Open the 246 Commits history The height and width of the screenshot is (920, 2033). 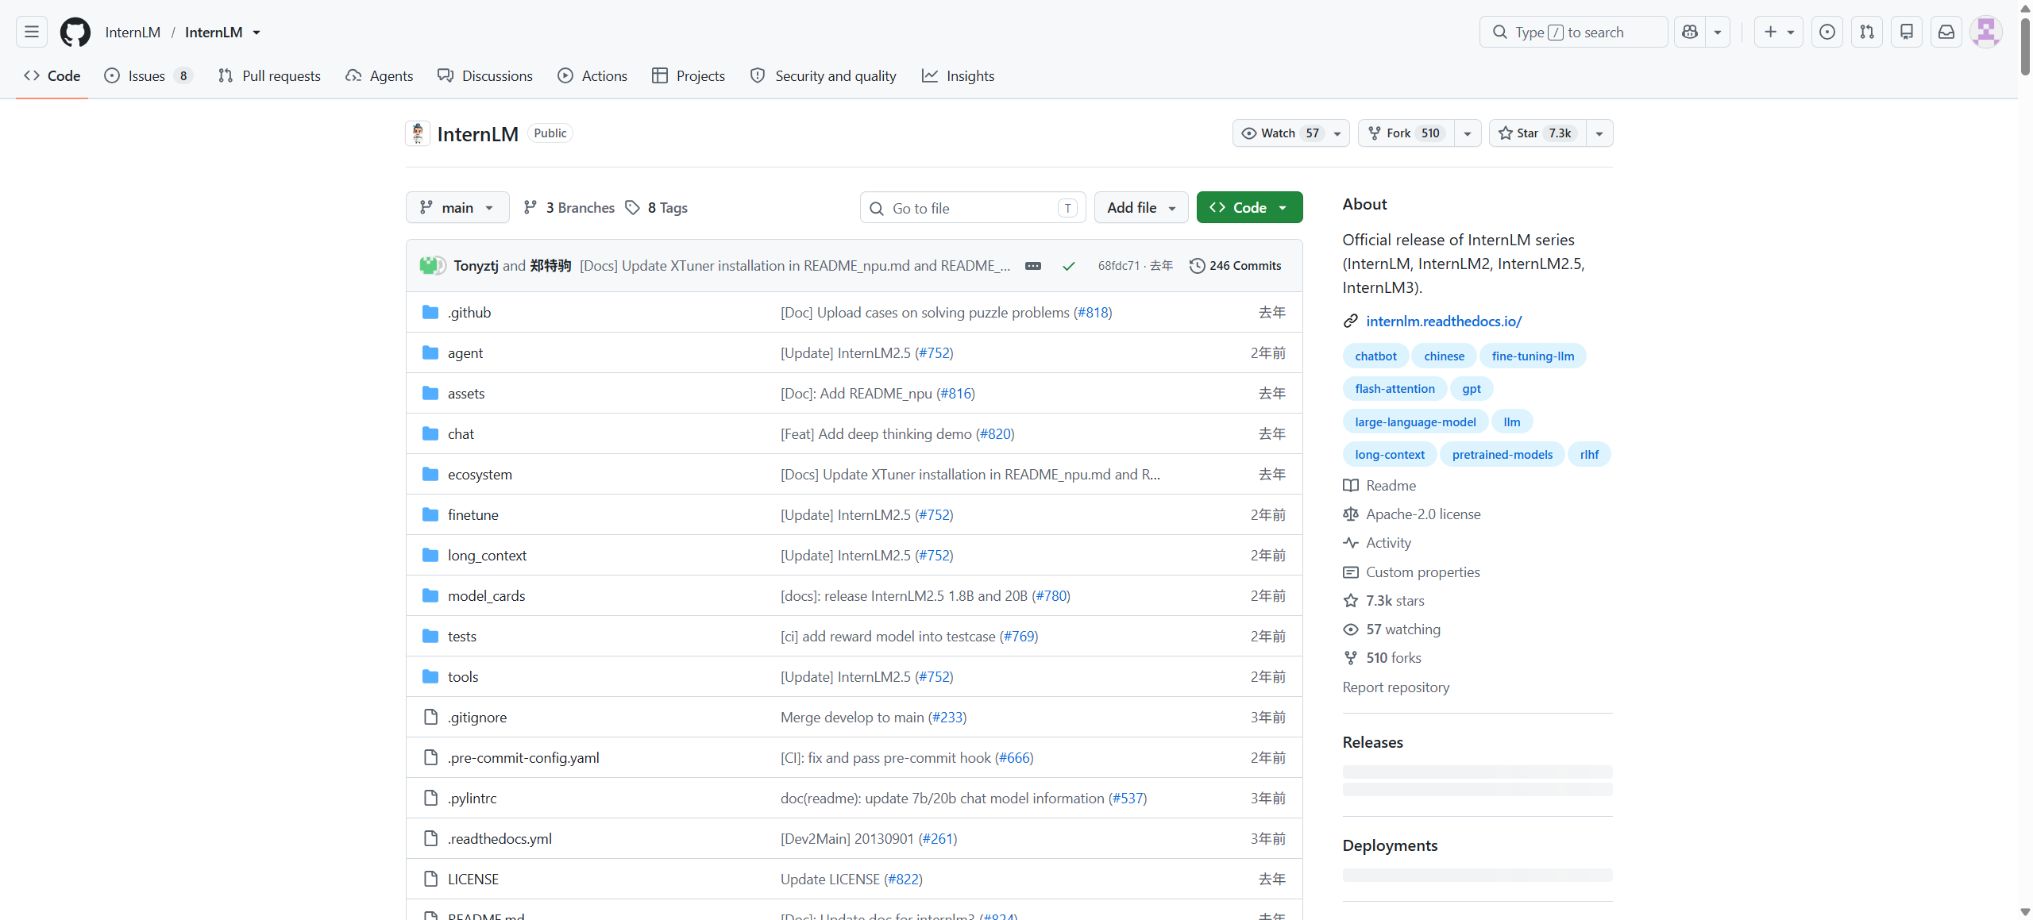click(1235, 266)
